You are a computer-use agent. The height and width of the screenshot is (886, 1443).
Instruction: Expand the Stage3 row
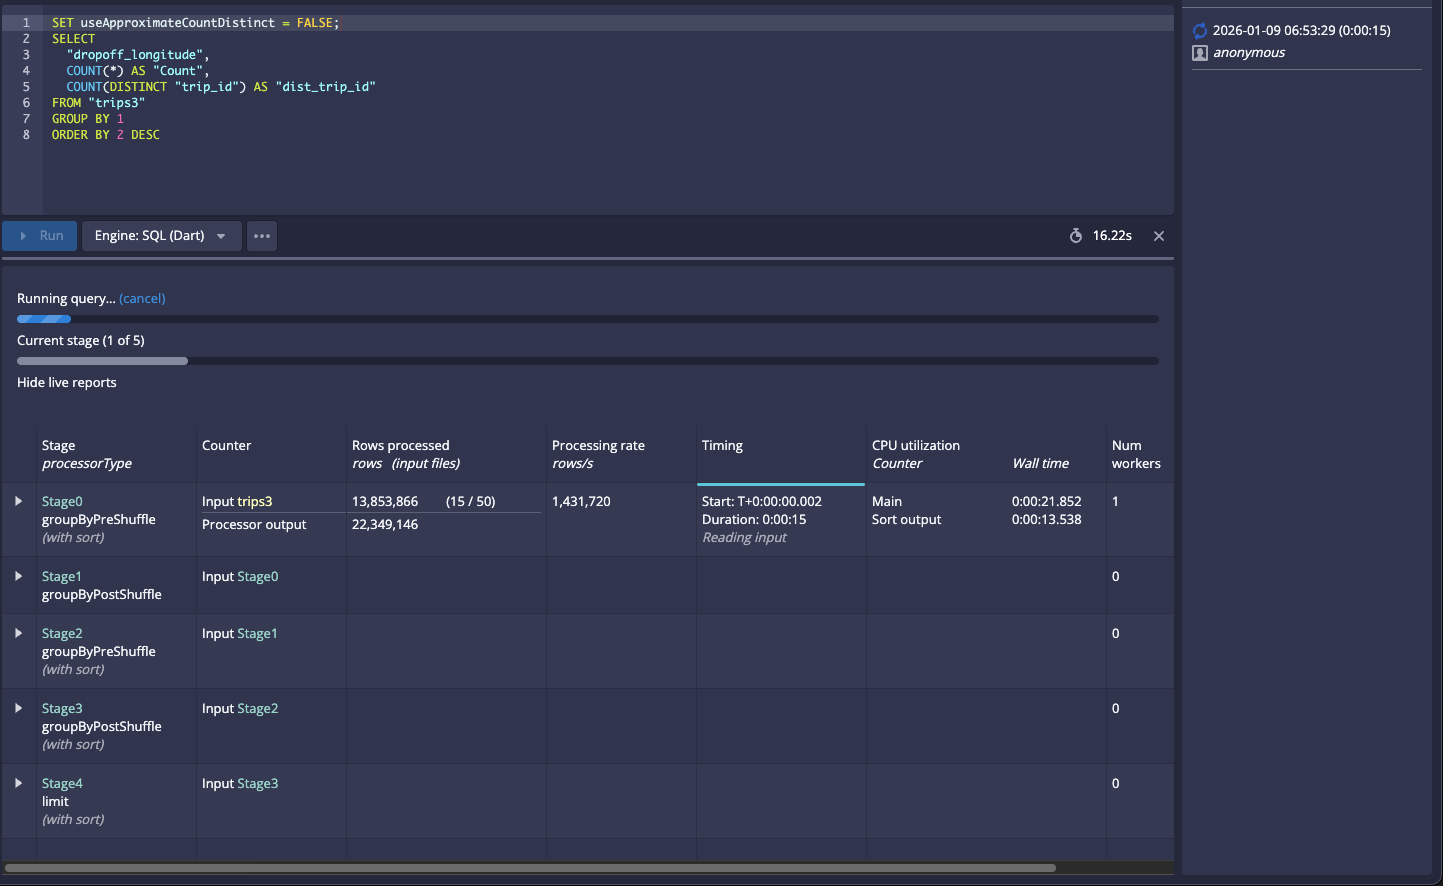coord(18,708)
